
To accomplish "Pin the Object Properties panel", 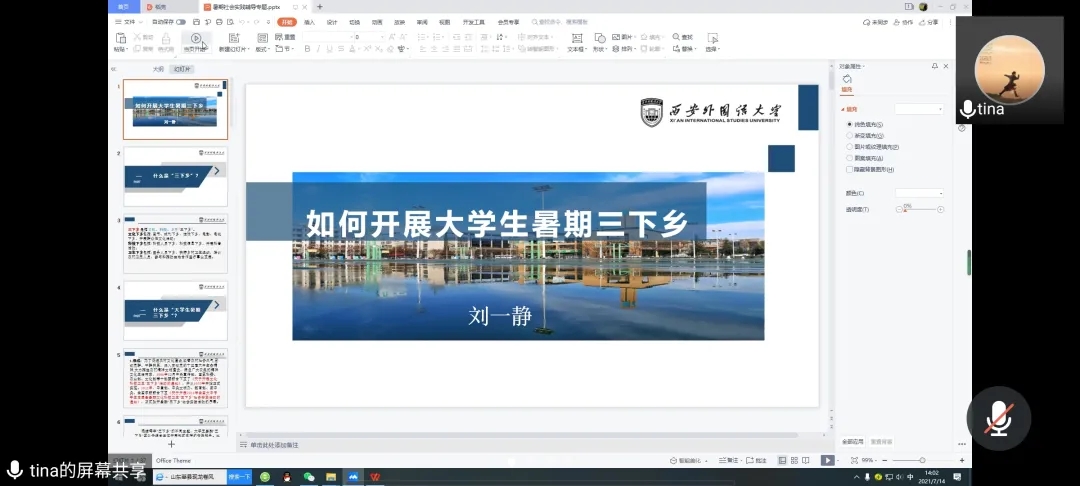I will [x=934, y=66].
